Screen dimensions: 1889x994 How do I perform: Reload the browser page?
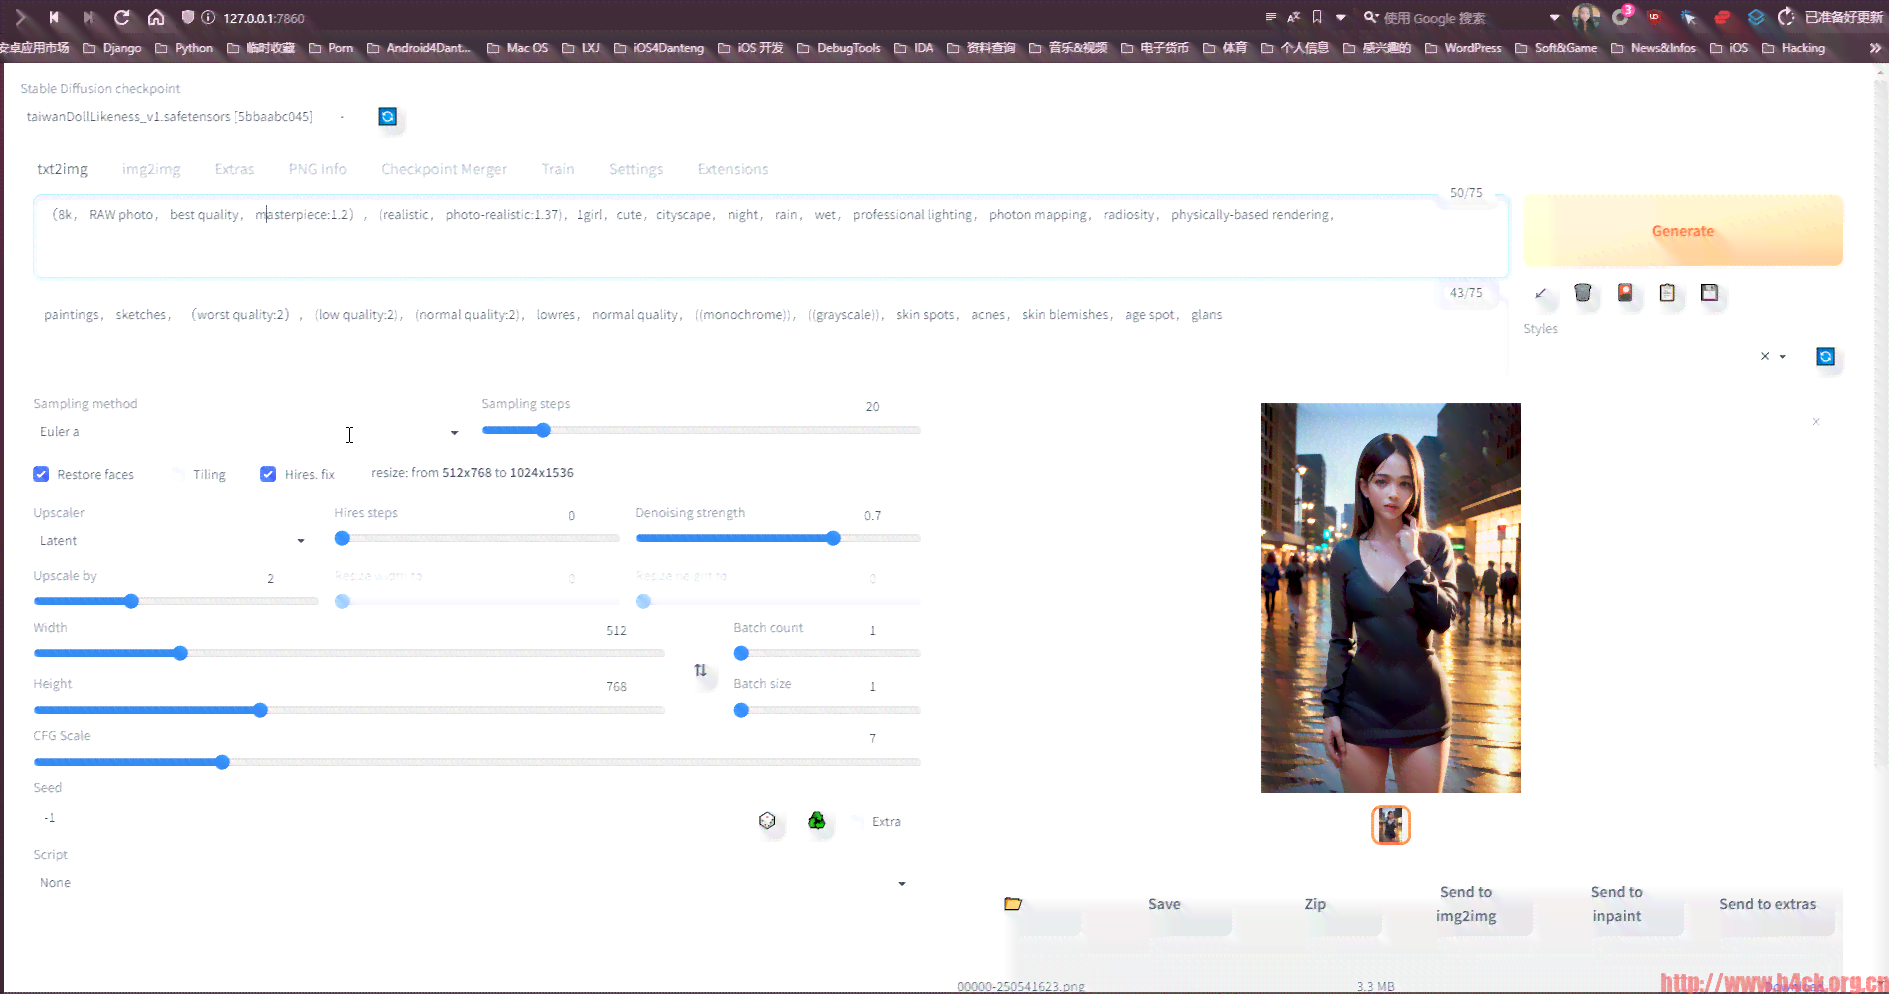click(x=122, y=17)
